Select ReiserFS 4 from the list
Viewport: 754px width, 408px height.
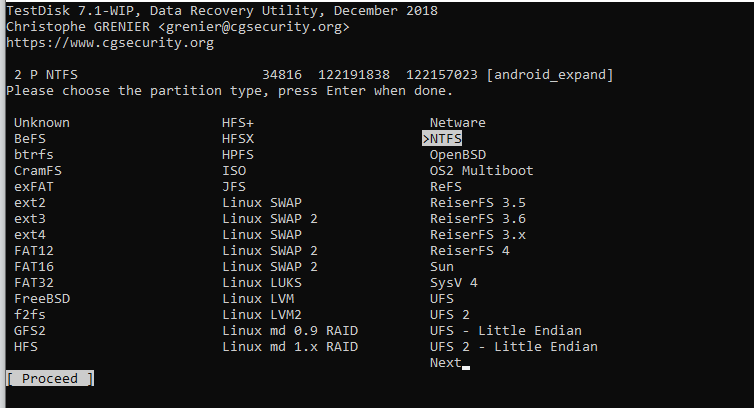coord(470,251)
